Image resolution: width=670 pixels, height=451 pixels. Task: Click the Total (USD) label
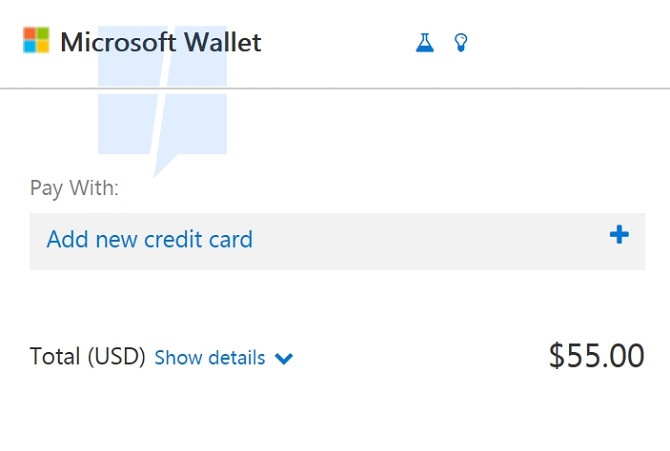pos(88,357)
